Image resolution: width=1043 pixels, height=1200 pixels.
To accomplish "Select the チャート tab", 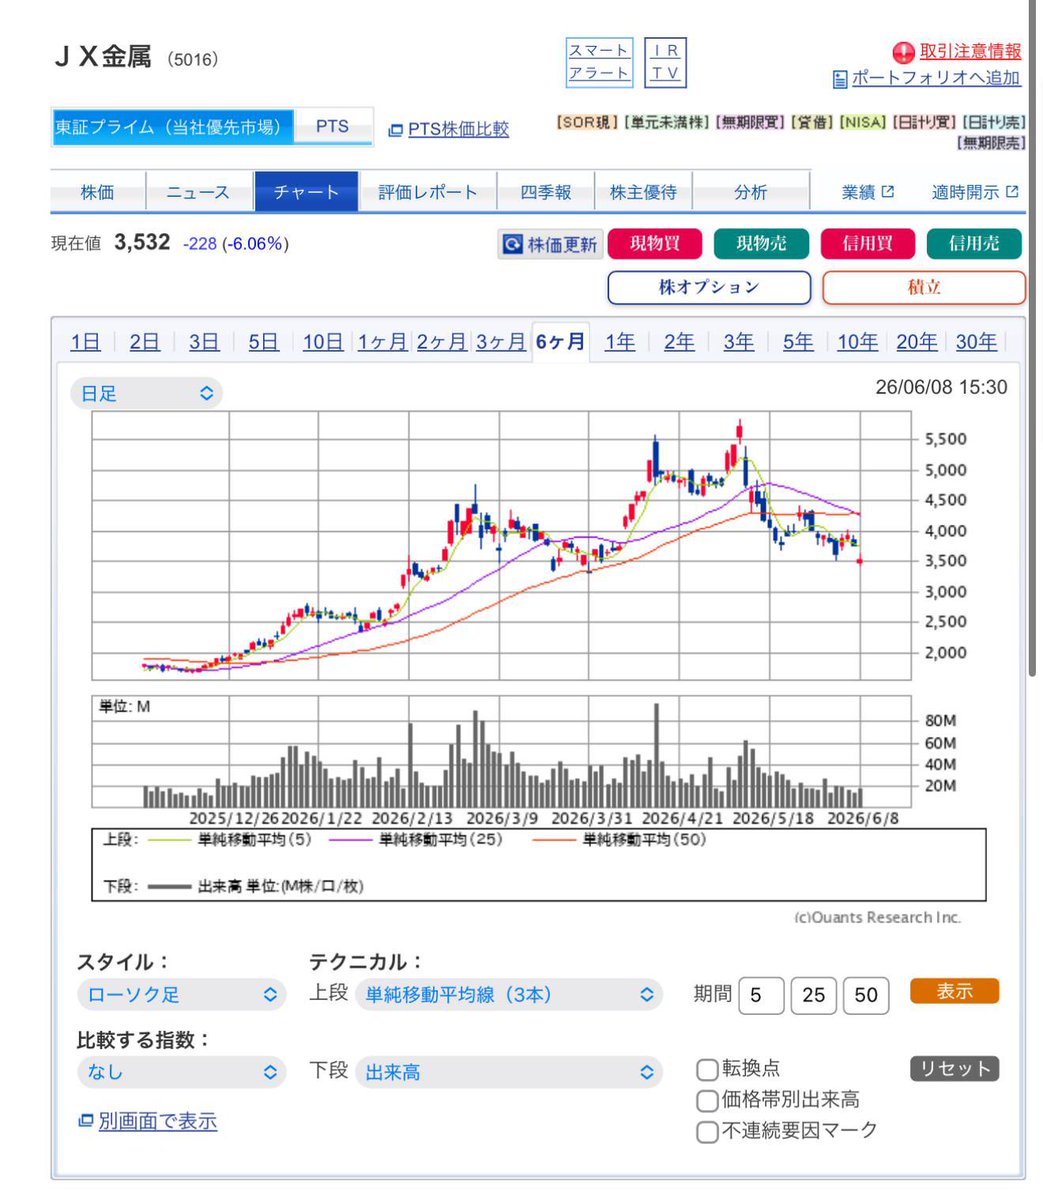I will [306, 192].
